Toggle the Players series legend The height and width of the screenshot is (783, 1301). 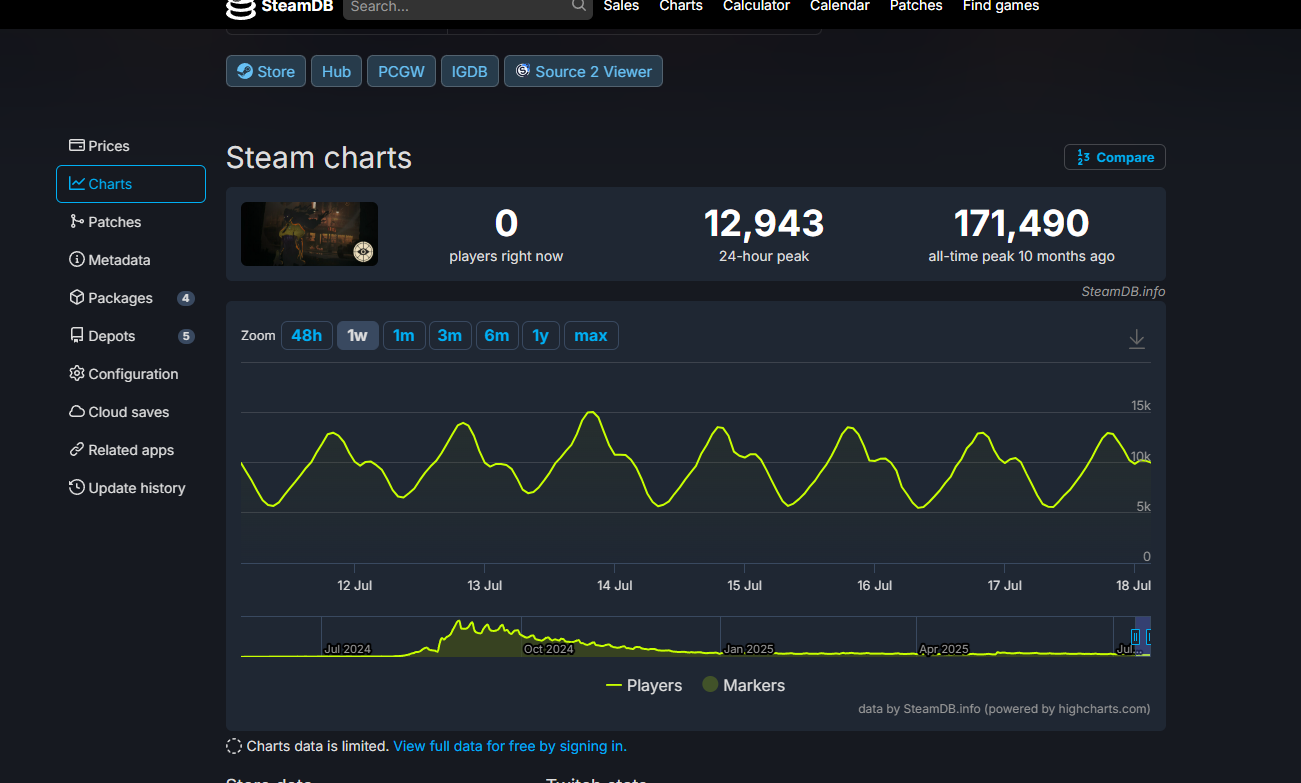[x=644, y=685]
